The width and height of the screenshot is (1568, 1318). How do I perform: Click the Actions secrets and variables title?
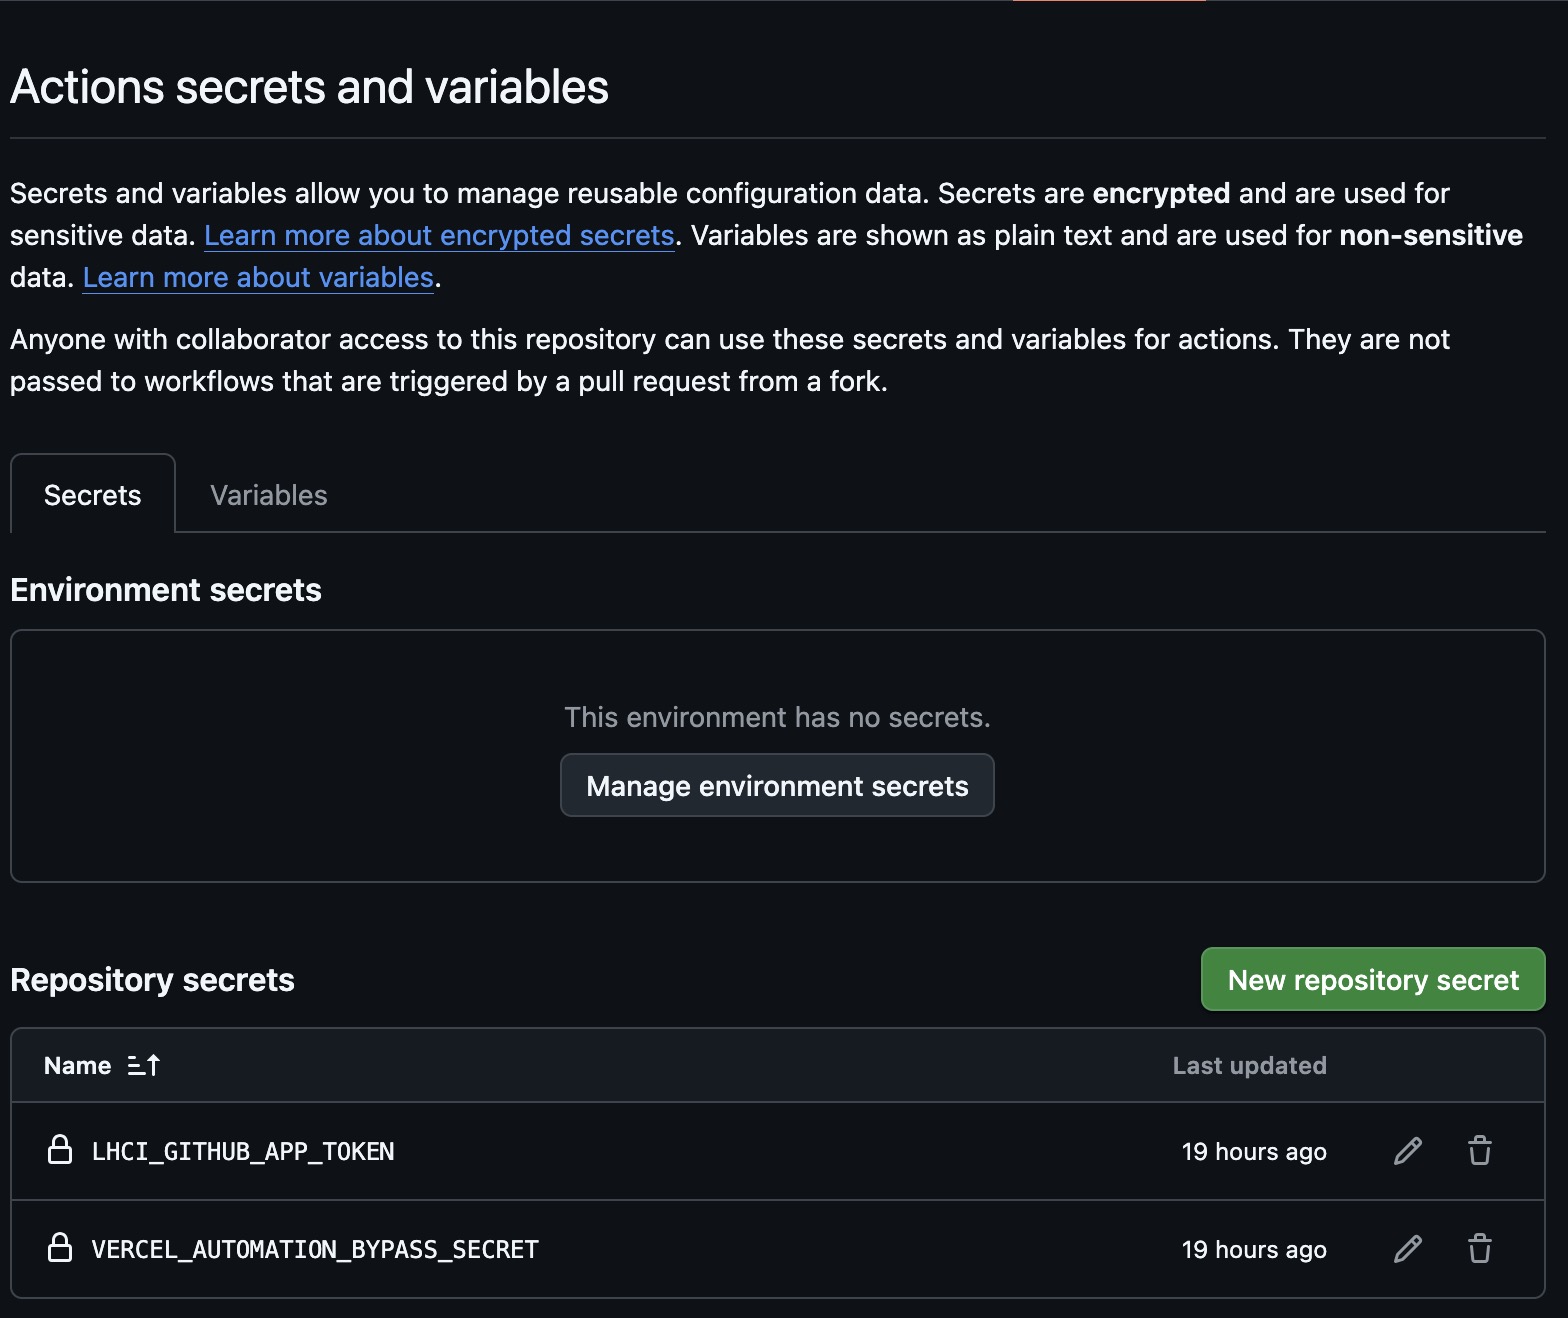tap(309, 87)
